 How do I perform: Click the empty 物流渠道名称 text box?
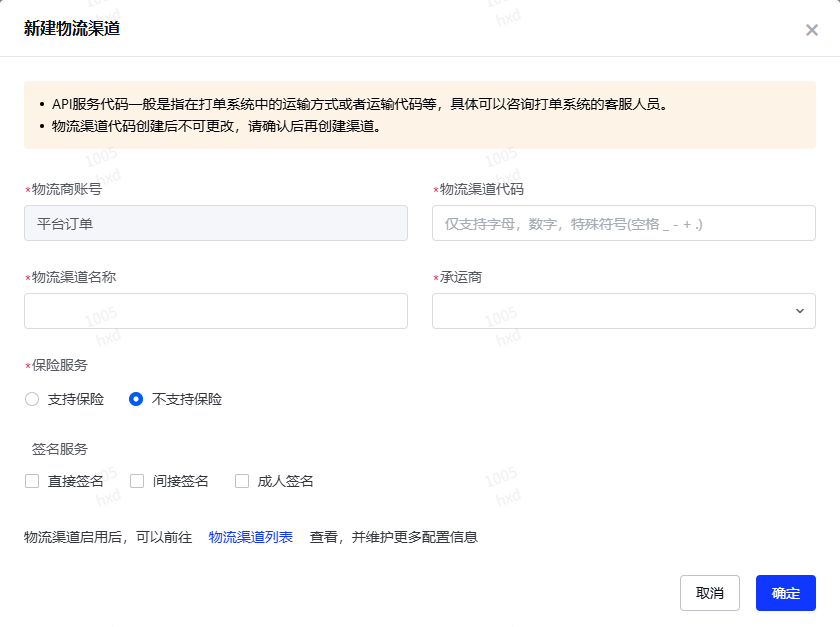[x=215, y=311]
